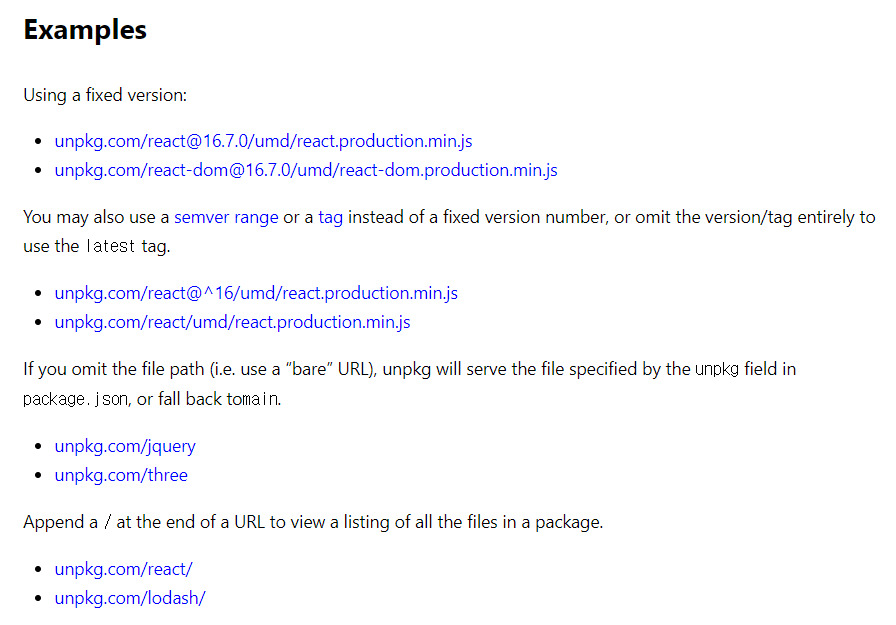The image size is (896, 625).
Task: Click the Examples heading
Action: click(85, 30)
